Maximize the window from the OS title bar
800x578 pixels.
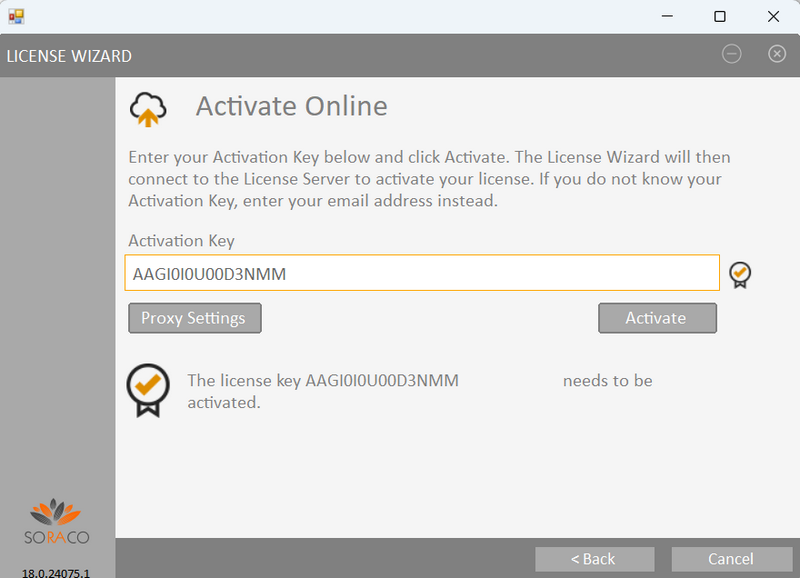click(719, 16)
